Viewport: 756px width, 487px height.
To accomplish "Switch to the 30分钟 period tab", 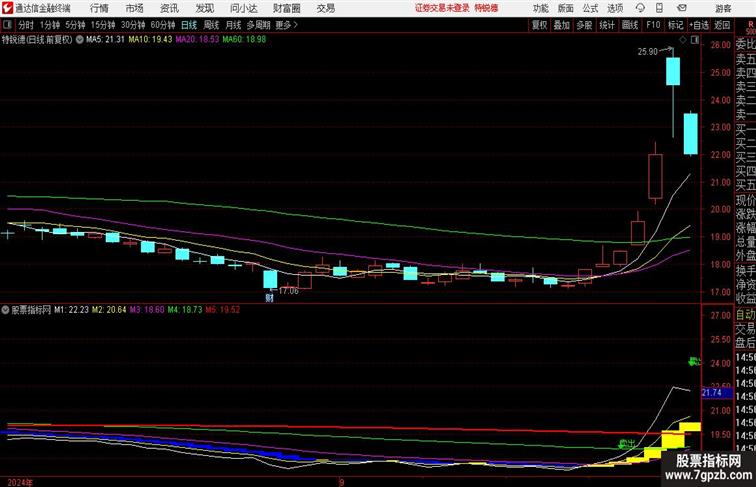I will 133,25.
